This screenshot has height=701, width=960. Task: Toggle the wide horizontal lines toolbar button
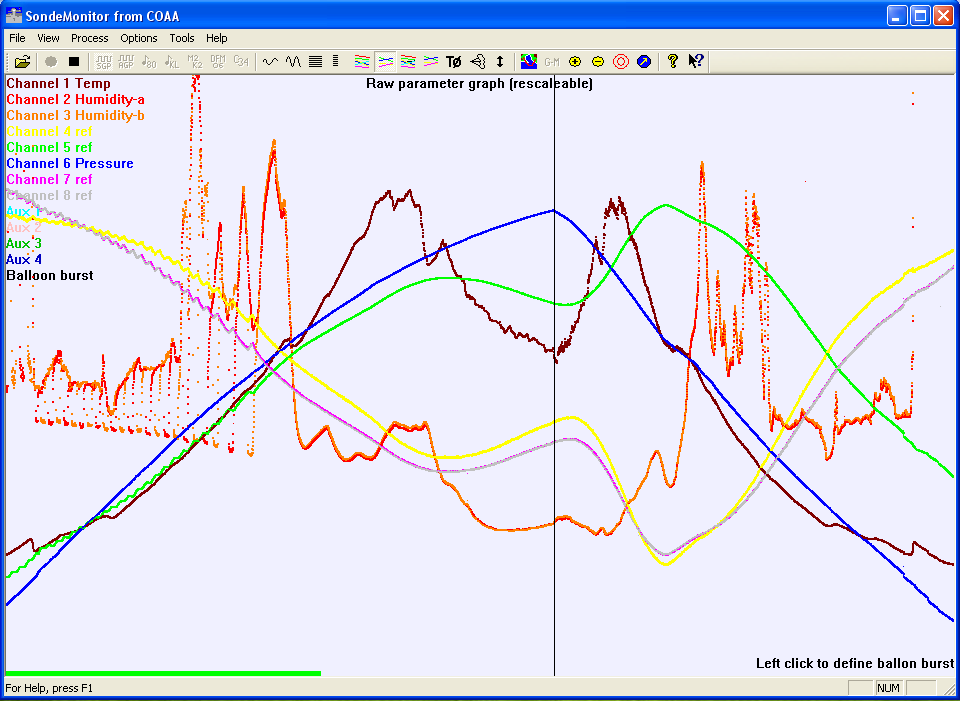coord(316,61)
